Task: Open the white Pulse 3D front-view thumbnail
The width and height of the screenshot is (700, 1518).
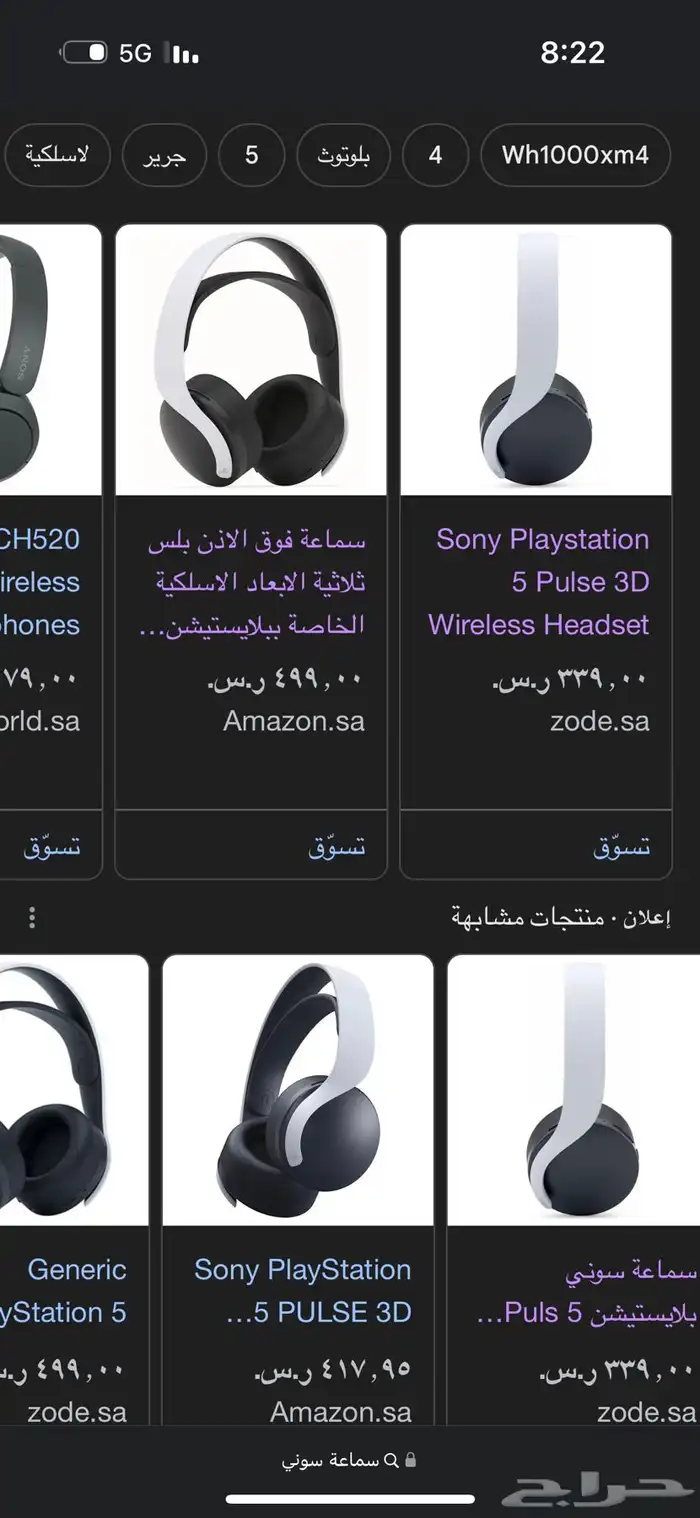Action: point(251,360)
